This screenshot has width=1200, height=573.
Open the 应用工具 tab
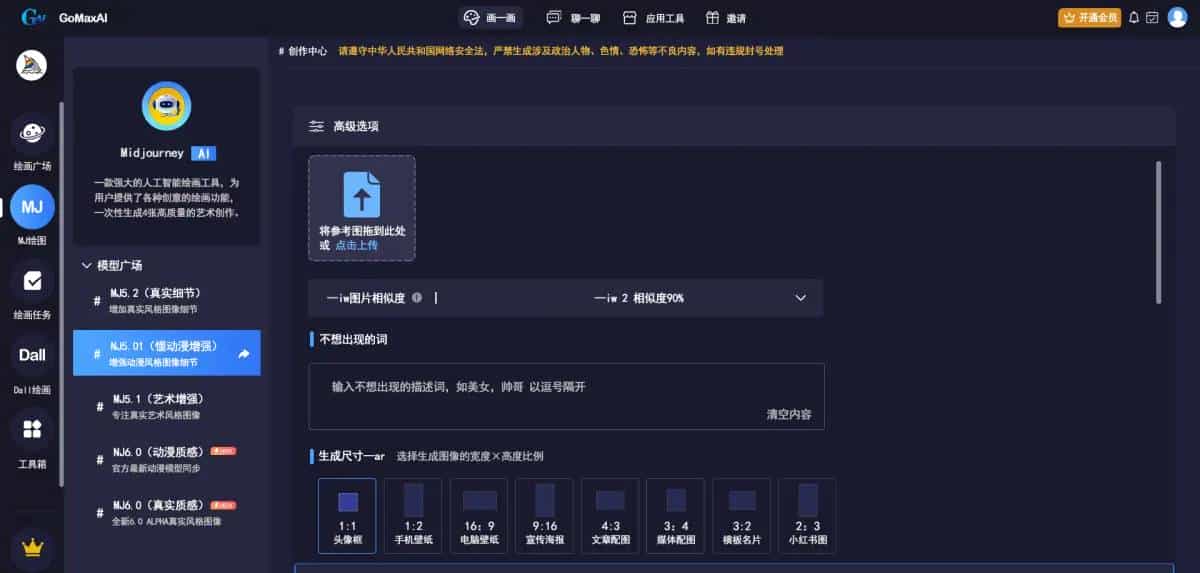[653, 17]
